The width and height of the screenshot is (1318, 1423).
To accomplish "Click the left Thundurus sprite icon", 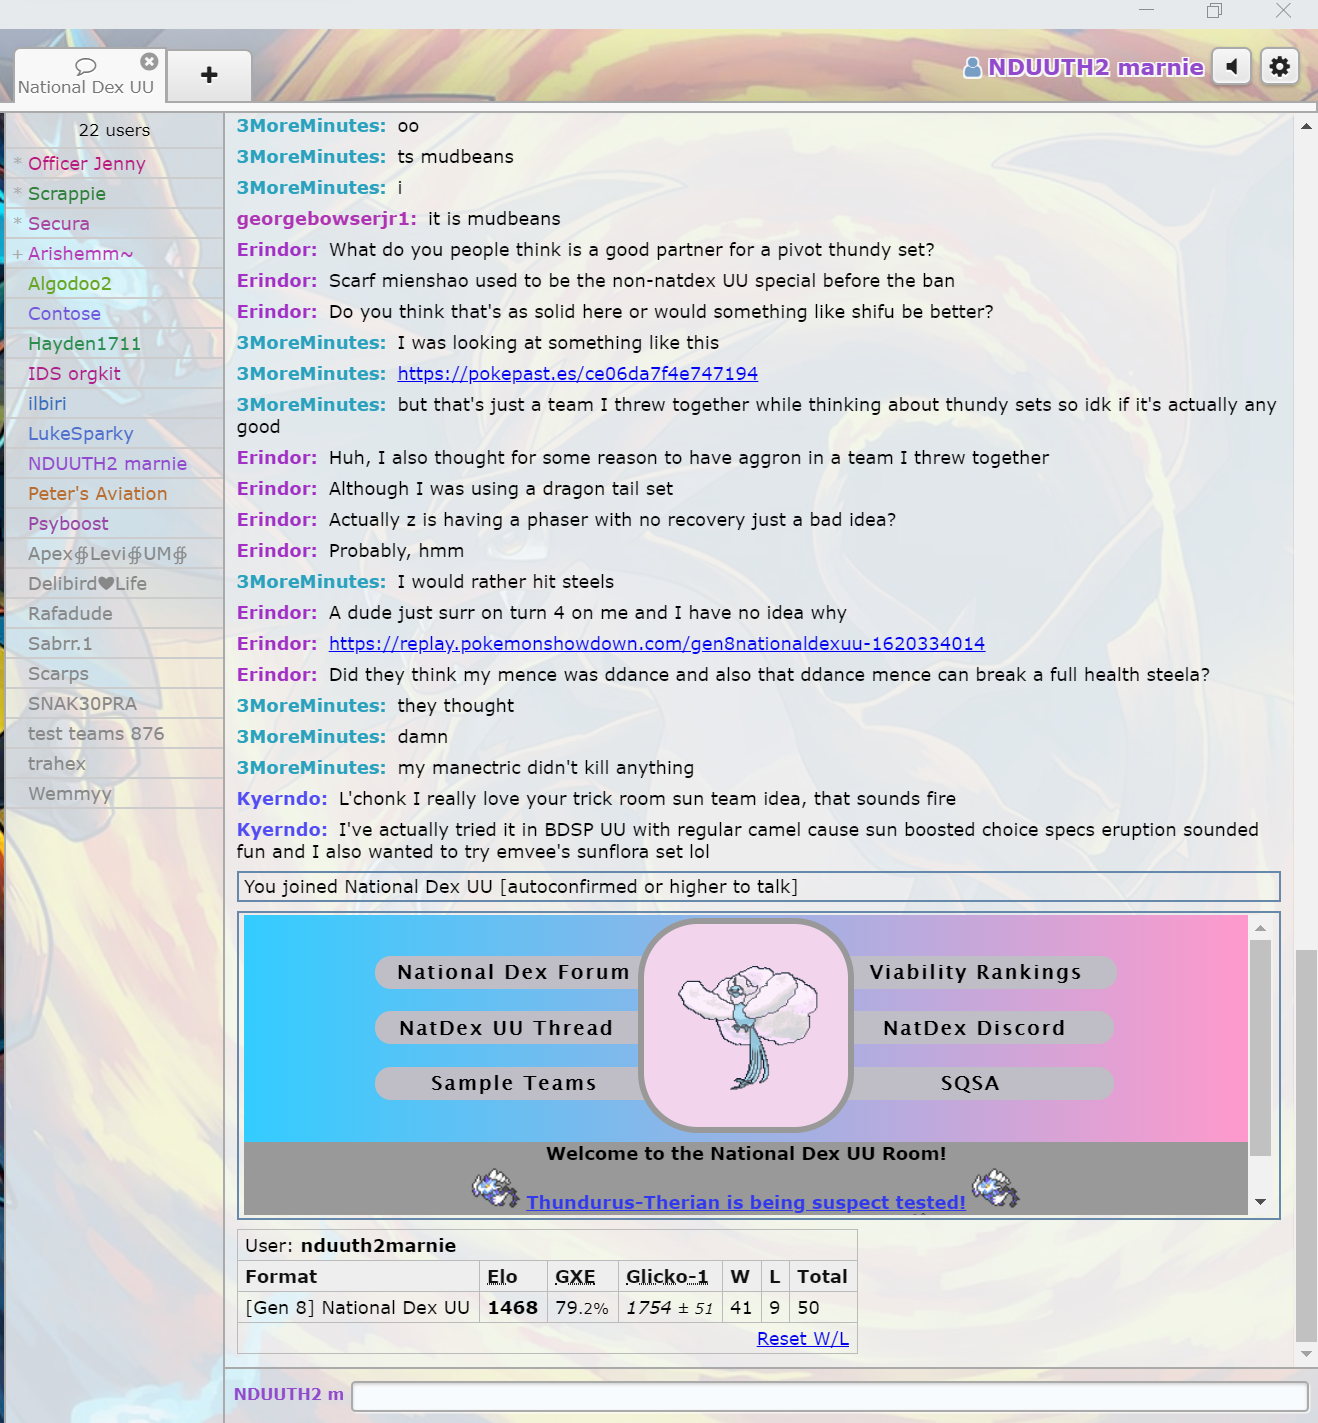I will (495, 1189).
